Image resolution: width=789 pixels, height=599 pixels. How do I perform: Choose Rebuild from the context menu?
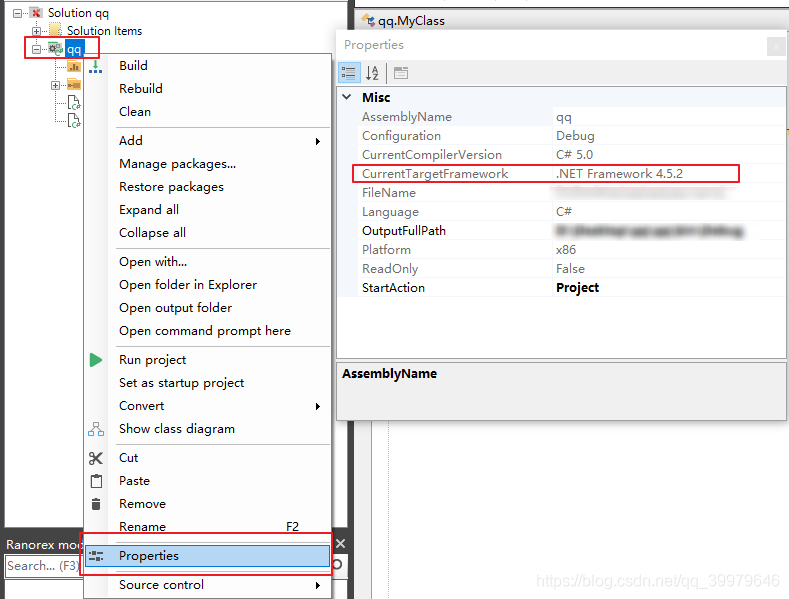(x=207, y=89)
